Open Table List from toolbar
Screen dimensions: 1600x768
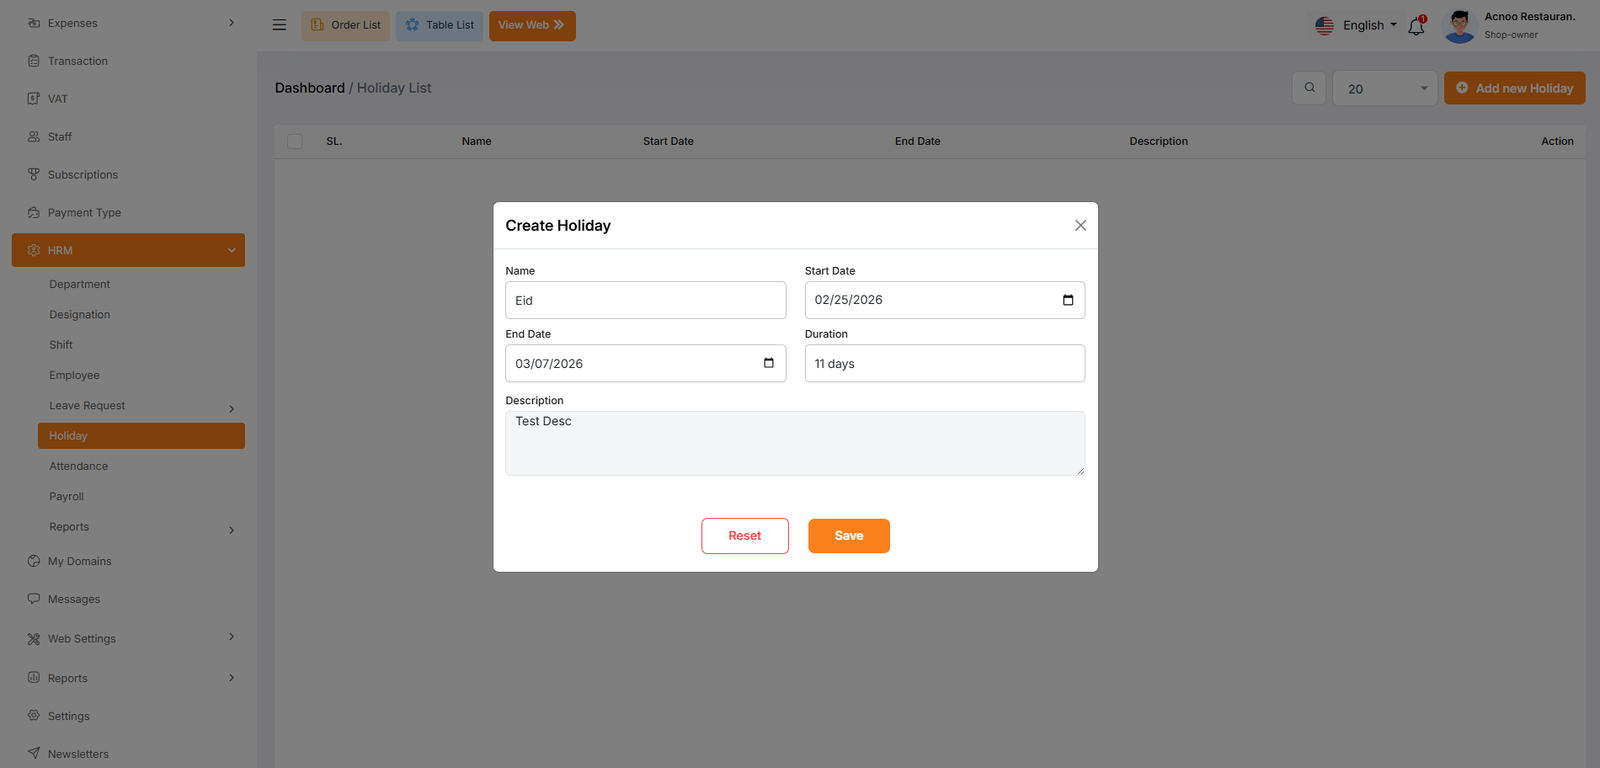(x=439, y=25)
